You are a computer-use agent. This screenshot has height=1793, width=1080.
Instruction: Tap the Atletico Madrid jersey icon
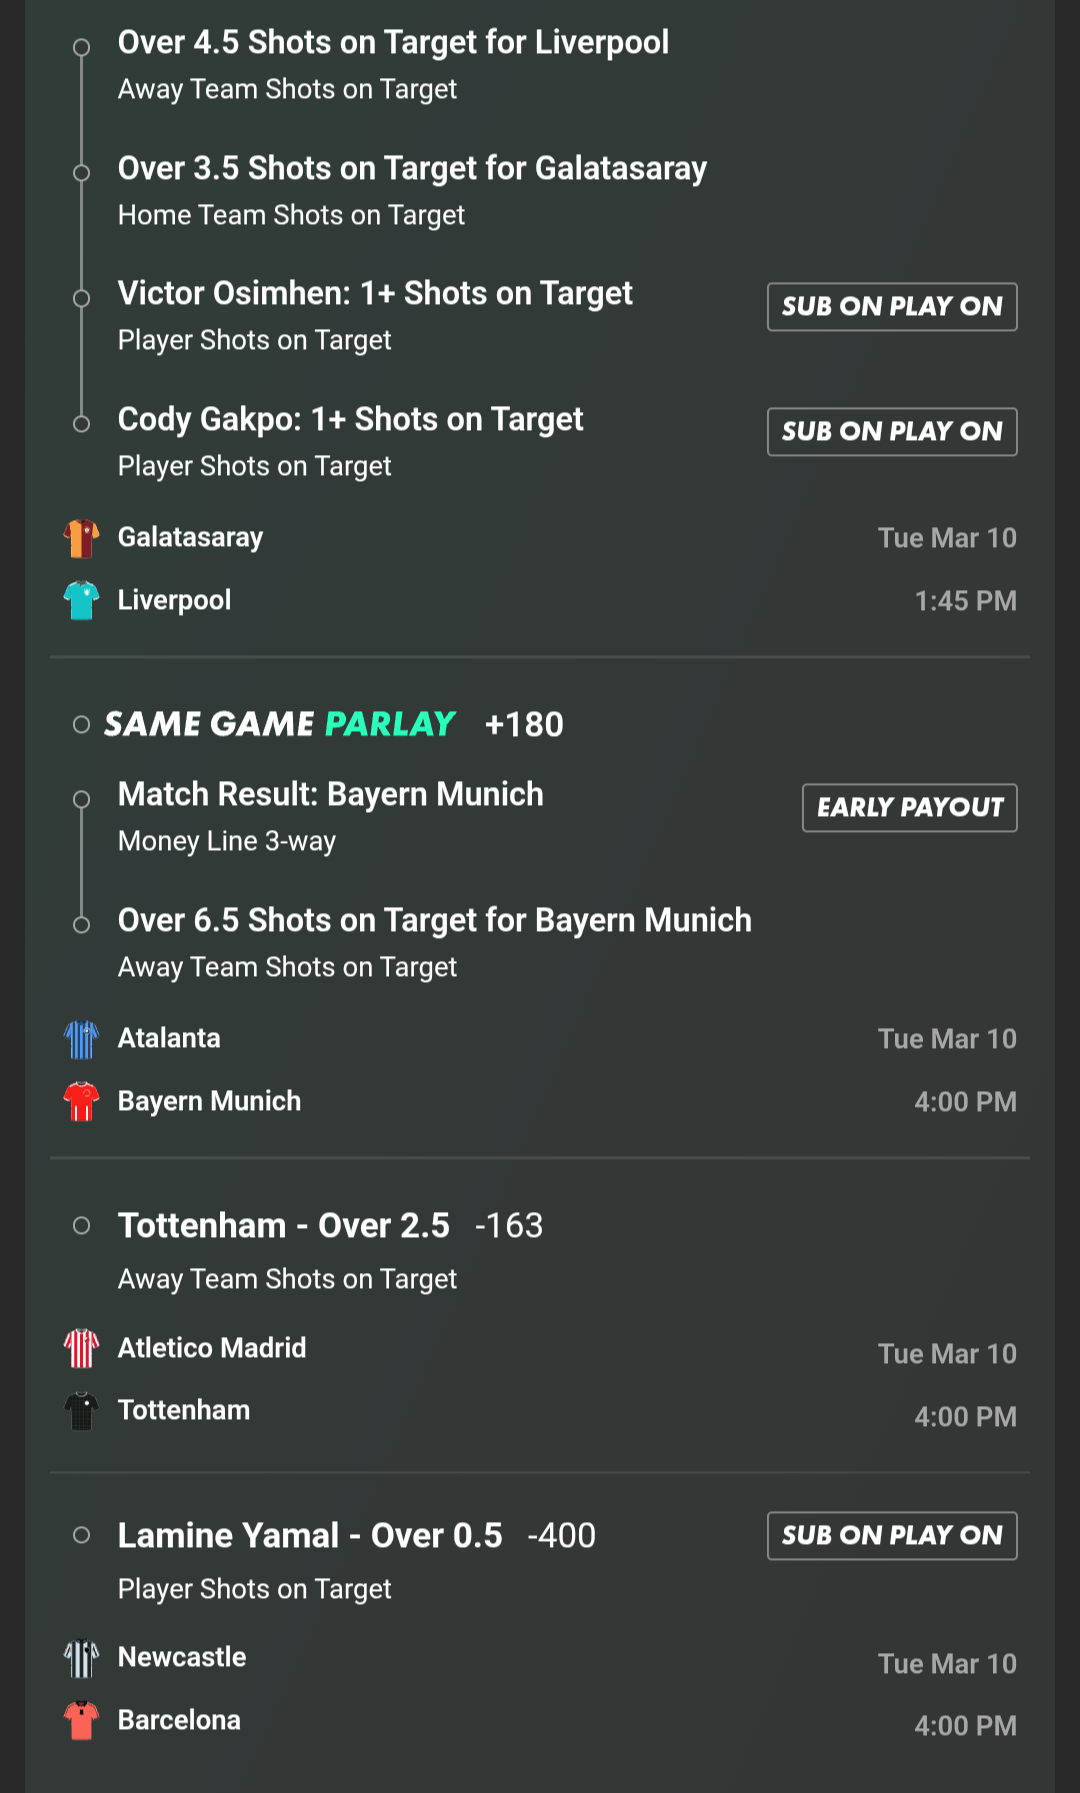coord(81,1348)
